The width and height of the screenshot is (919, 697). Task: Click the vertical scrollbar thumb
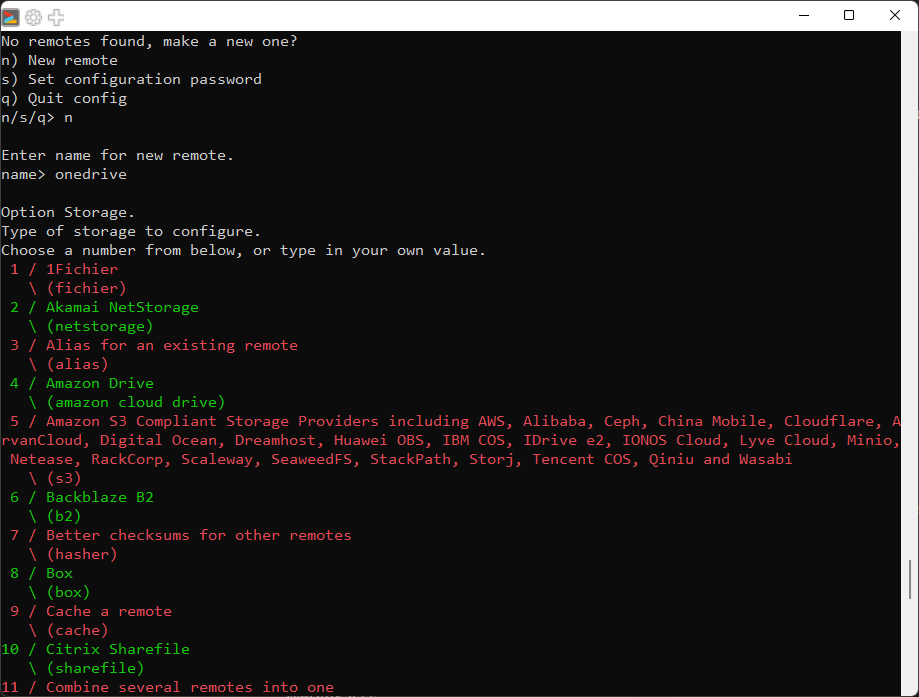click(910, 579)
